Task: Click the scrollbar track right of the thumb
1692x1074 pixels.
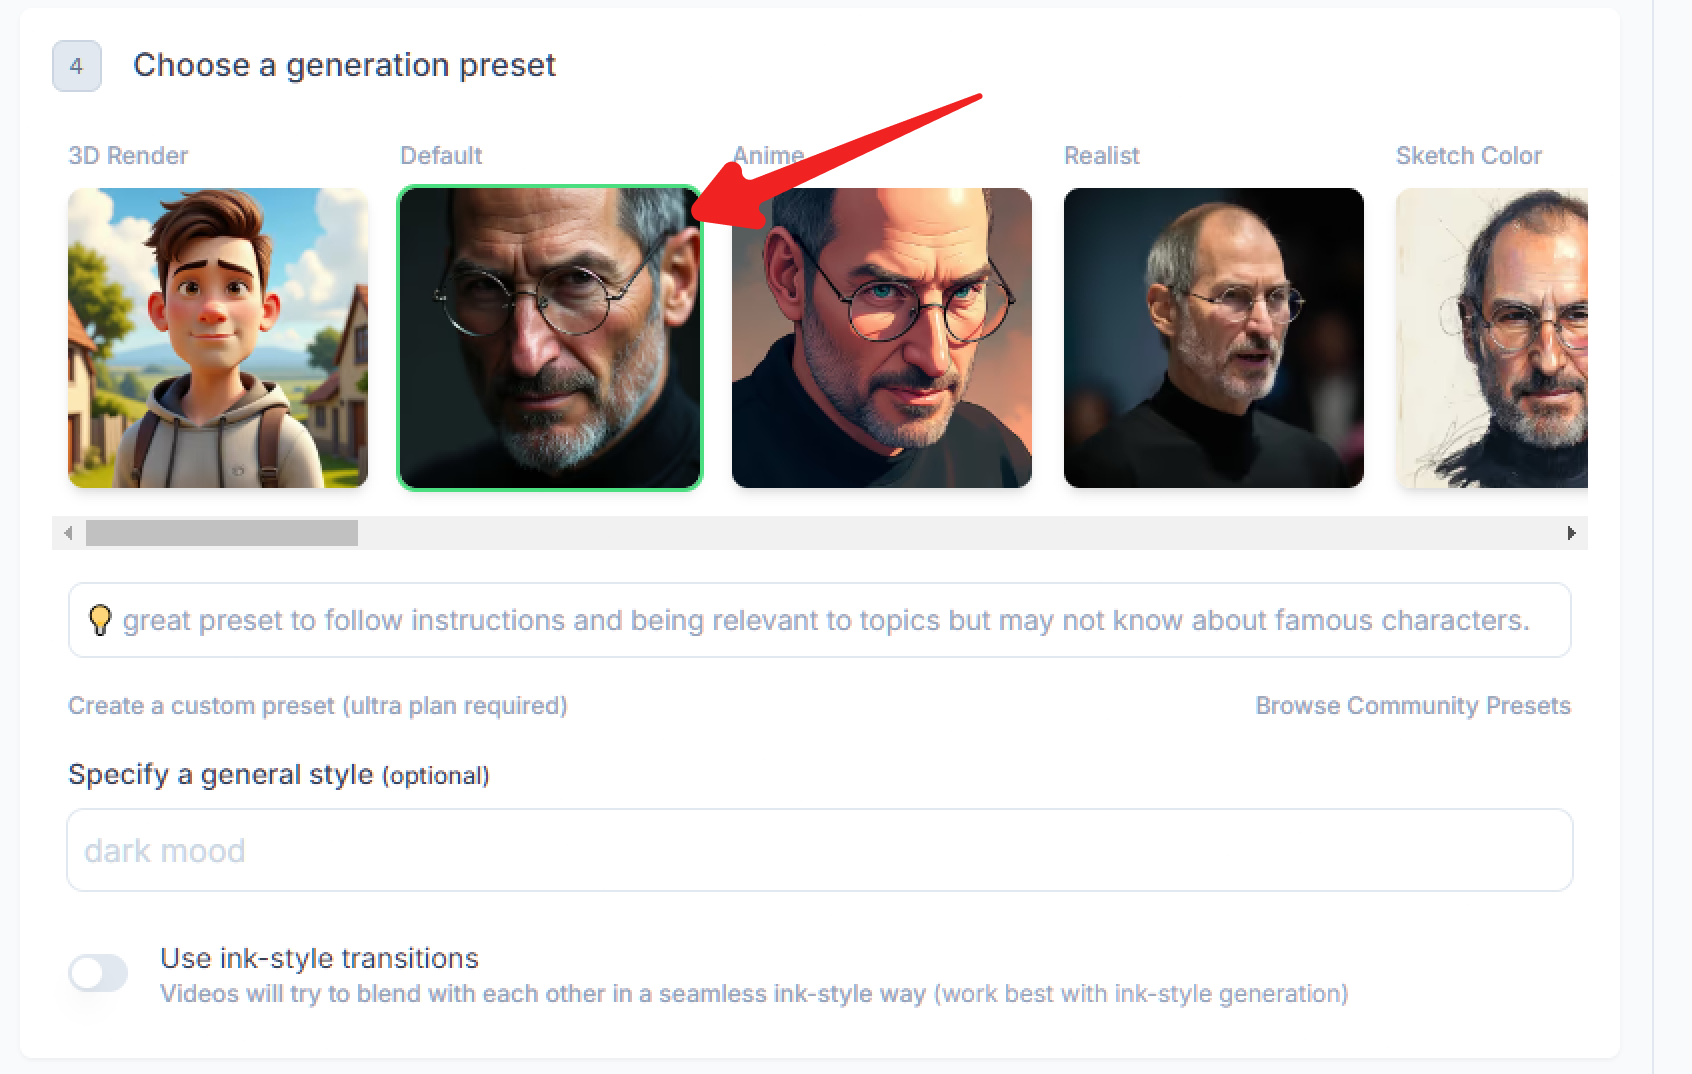Action: pos(900,533)
